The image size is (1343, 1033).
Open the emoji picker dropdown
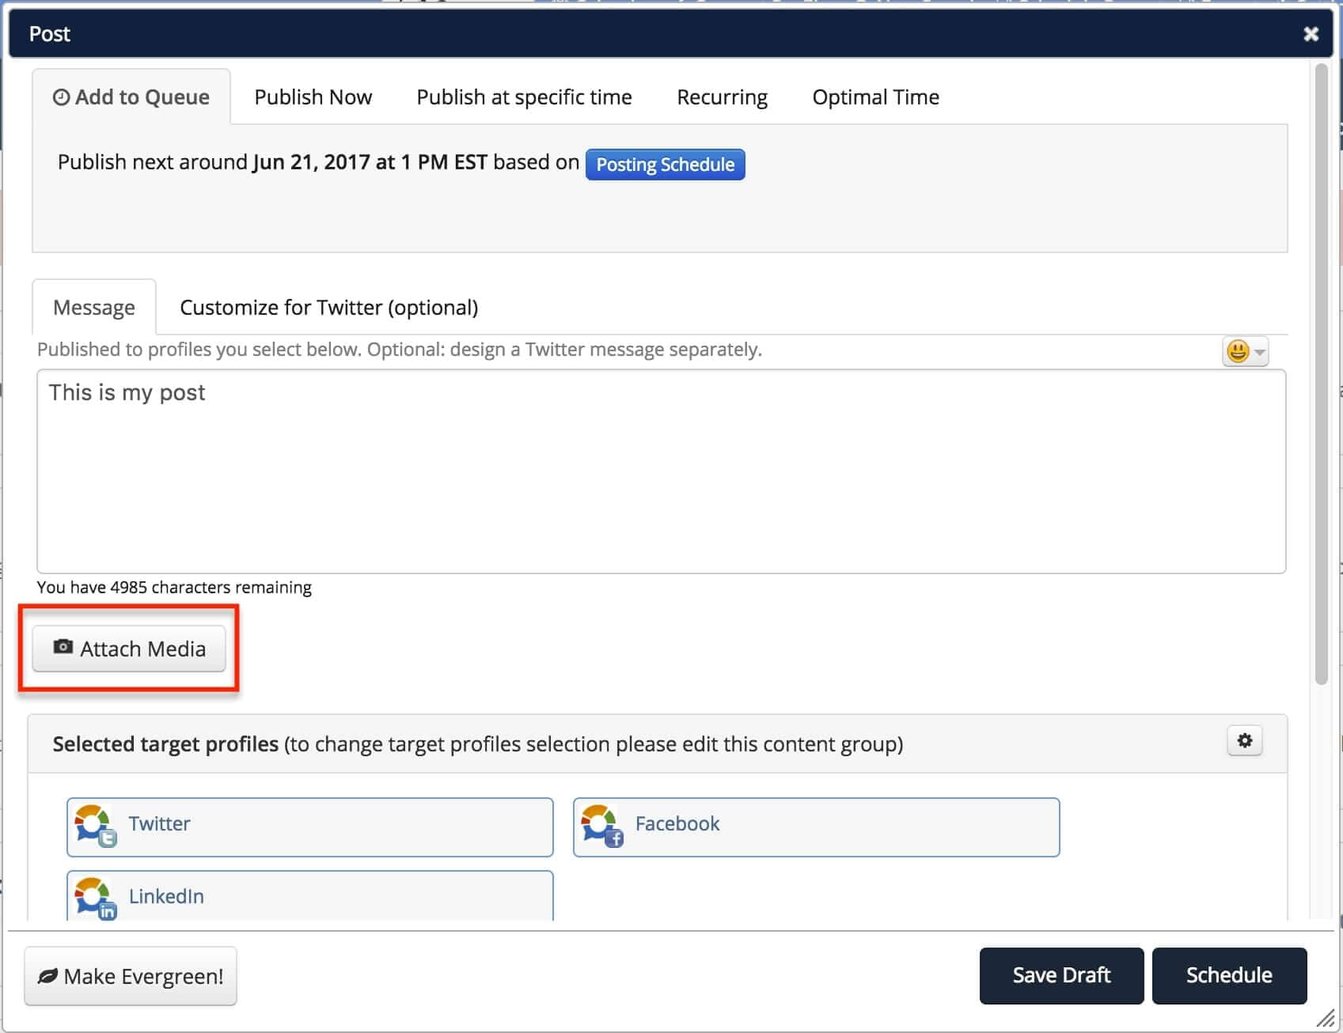click(1245, 352)
